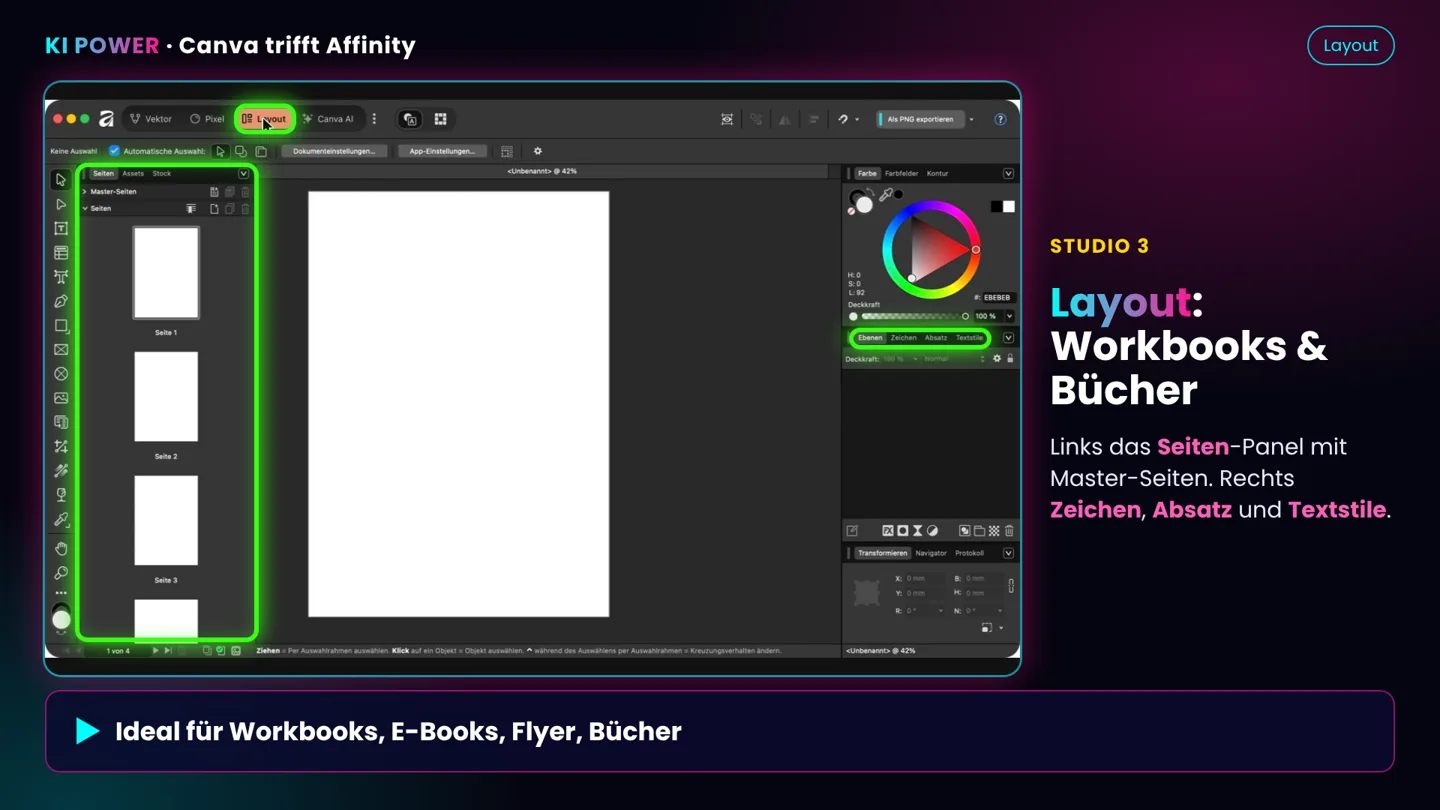Open the Assets tab
The width and height of the screenshot is (1440, 810).
click(x=133, y=174)
